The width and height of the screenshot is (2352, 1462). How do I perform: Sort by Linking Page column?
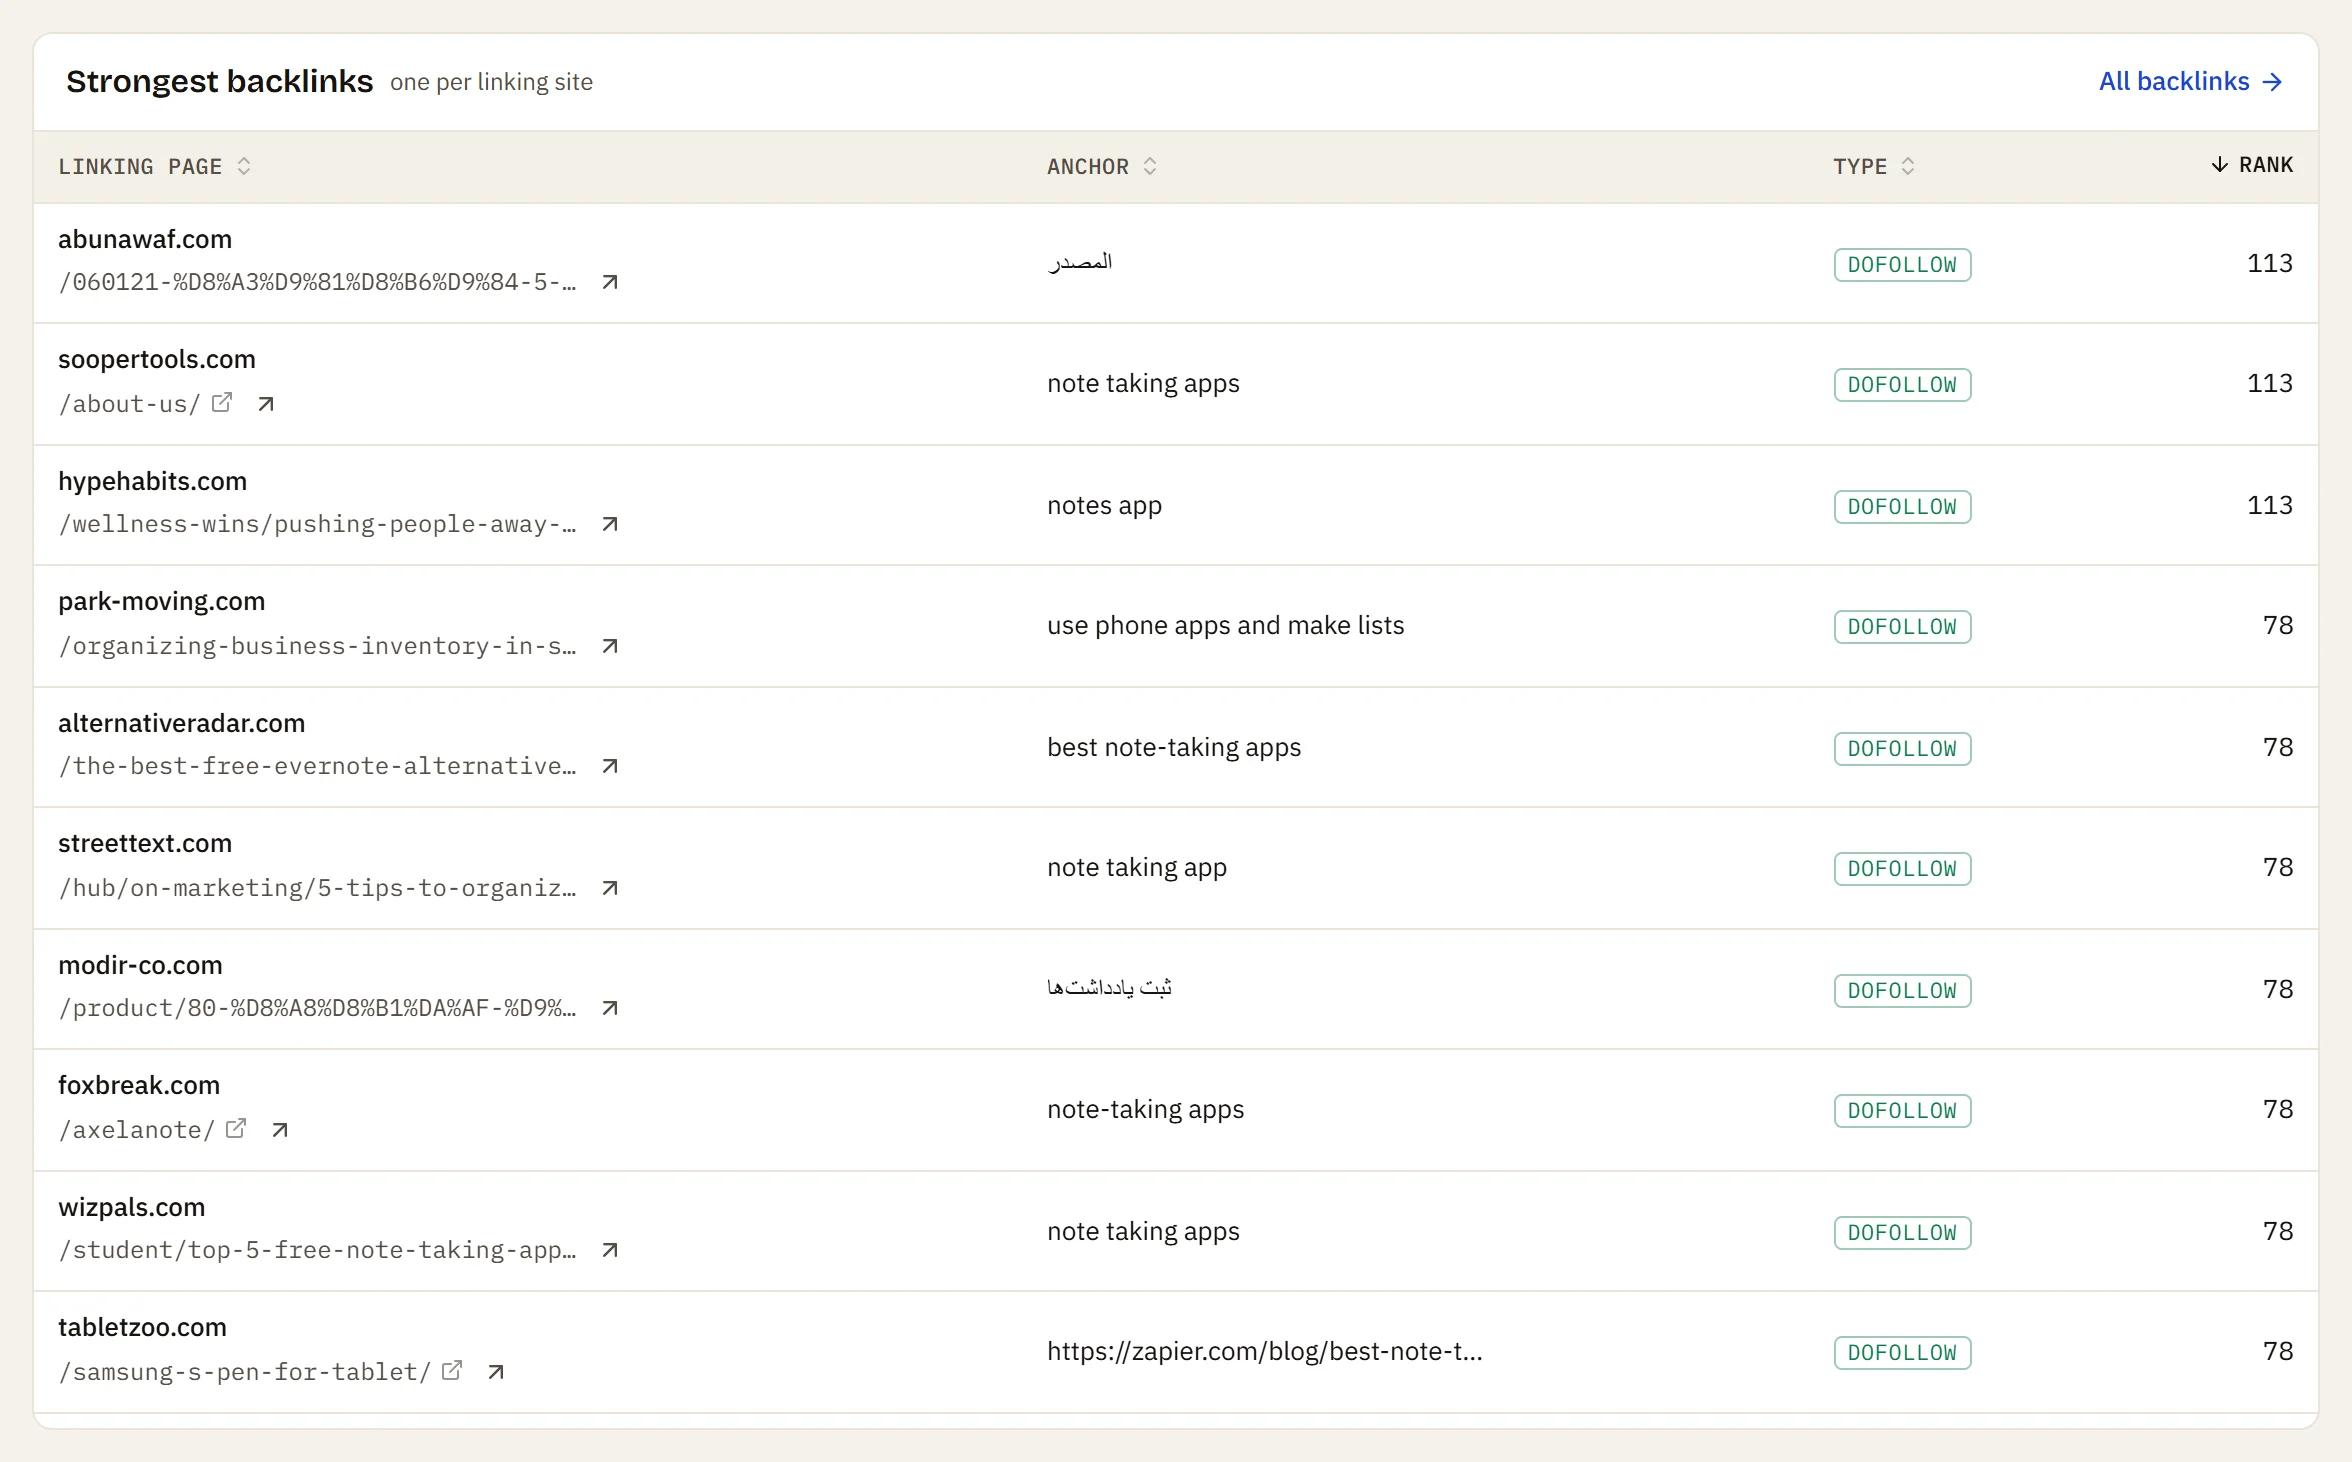click(x=154, y=166)
